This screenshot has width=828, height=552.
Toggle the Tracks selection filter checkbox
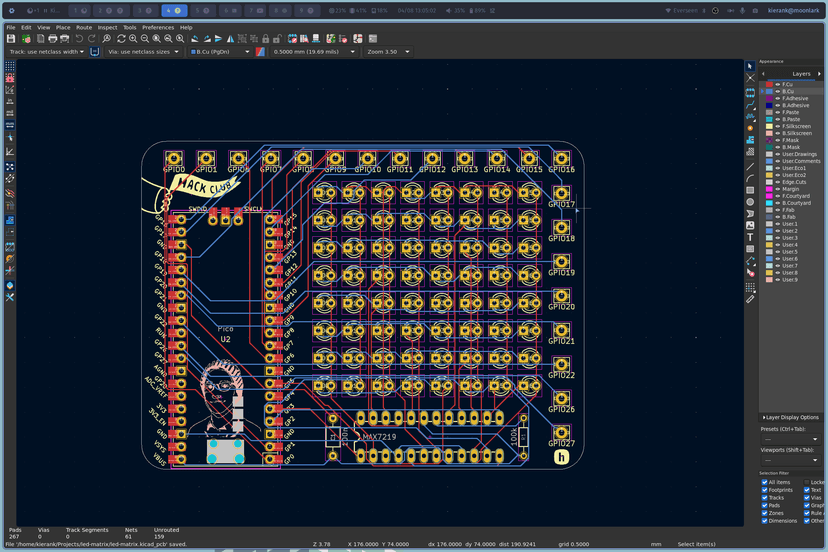click(x=765, y=497)
